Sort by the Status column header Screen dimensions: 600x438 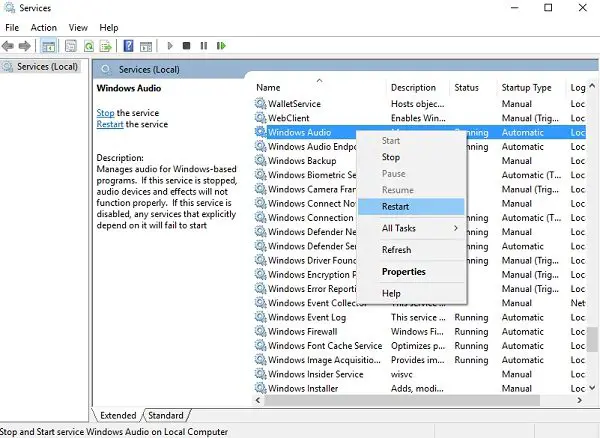(x=474, y=88)
